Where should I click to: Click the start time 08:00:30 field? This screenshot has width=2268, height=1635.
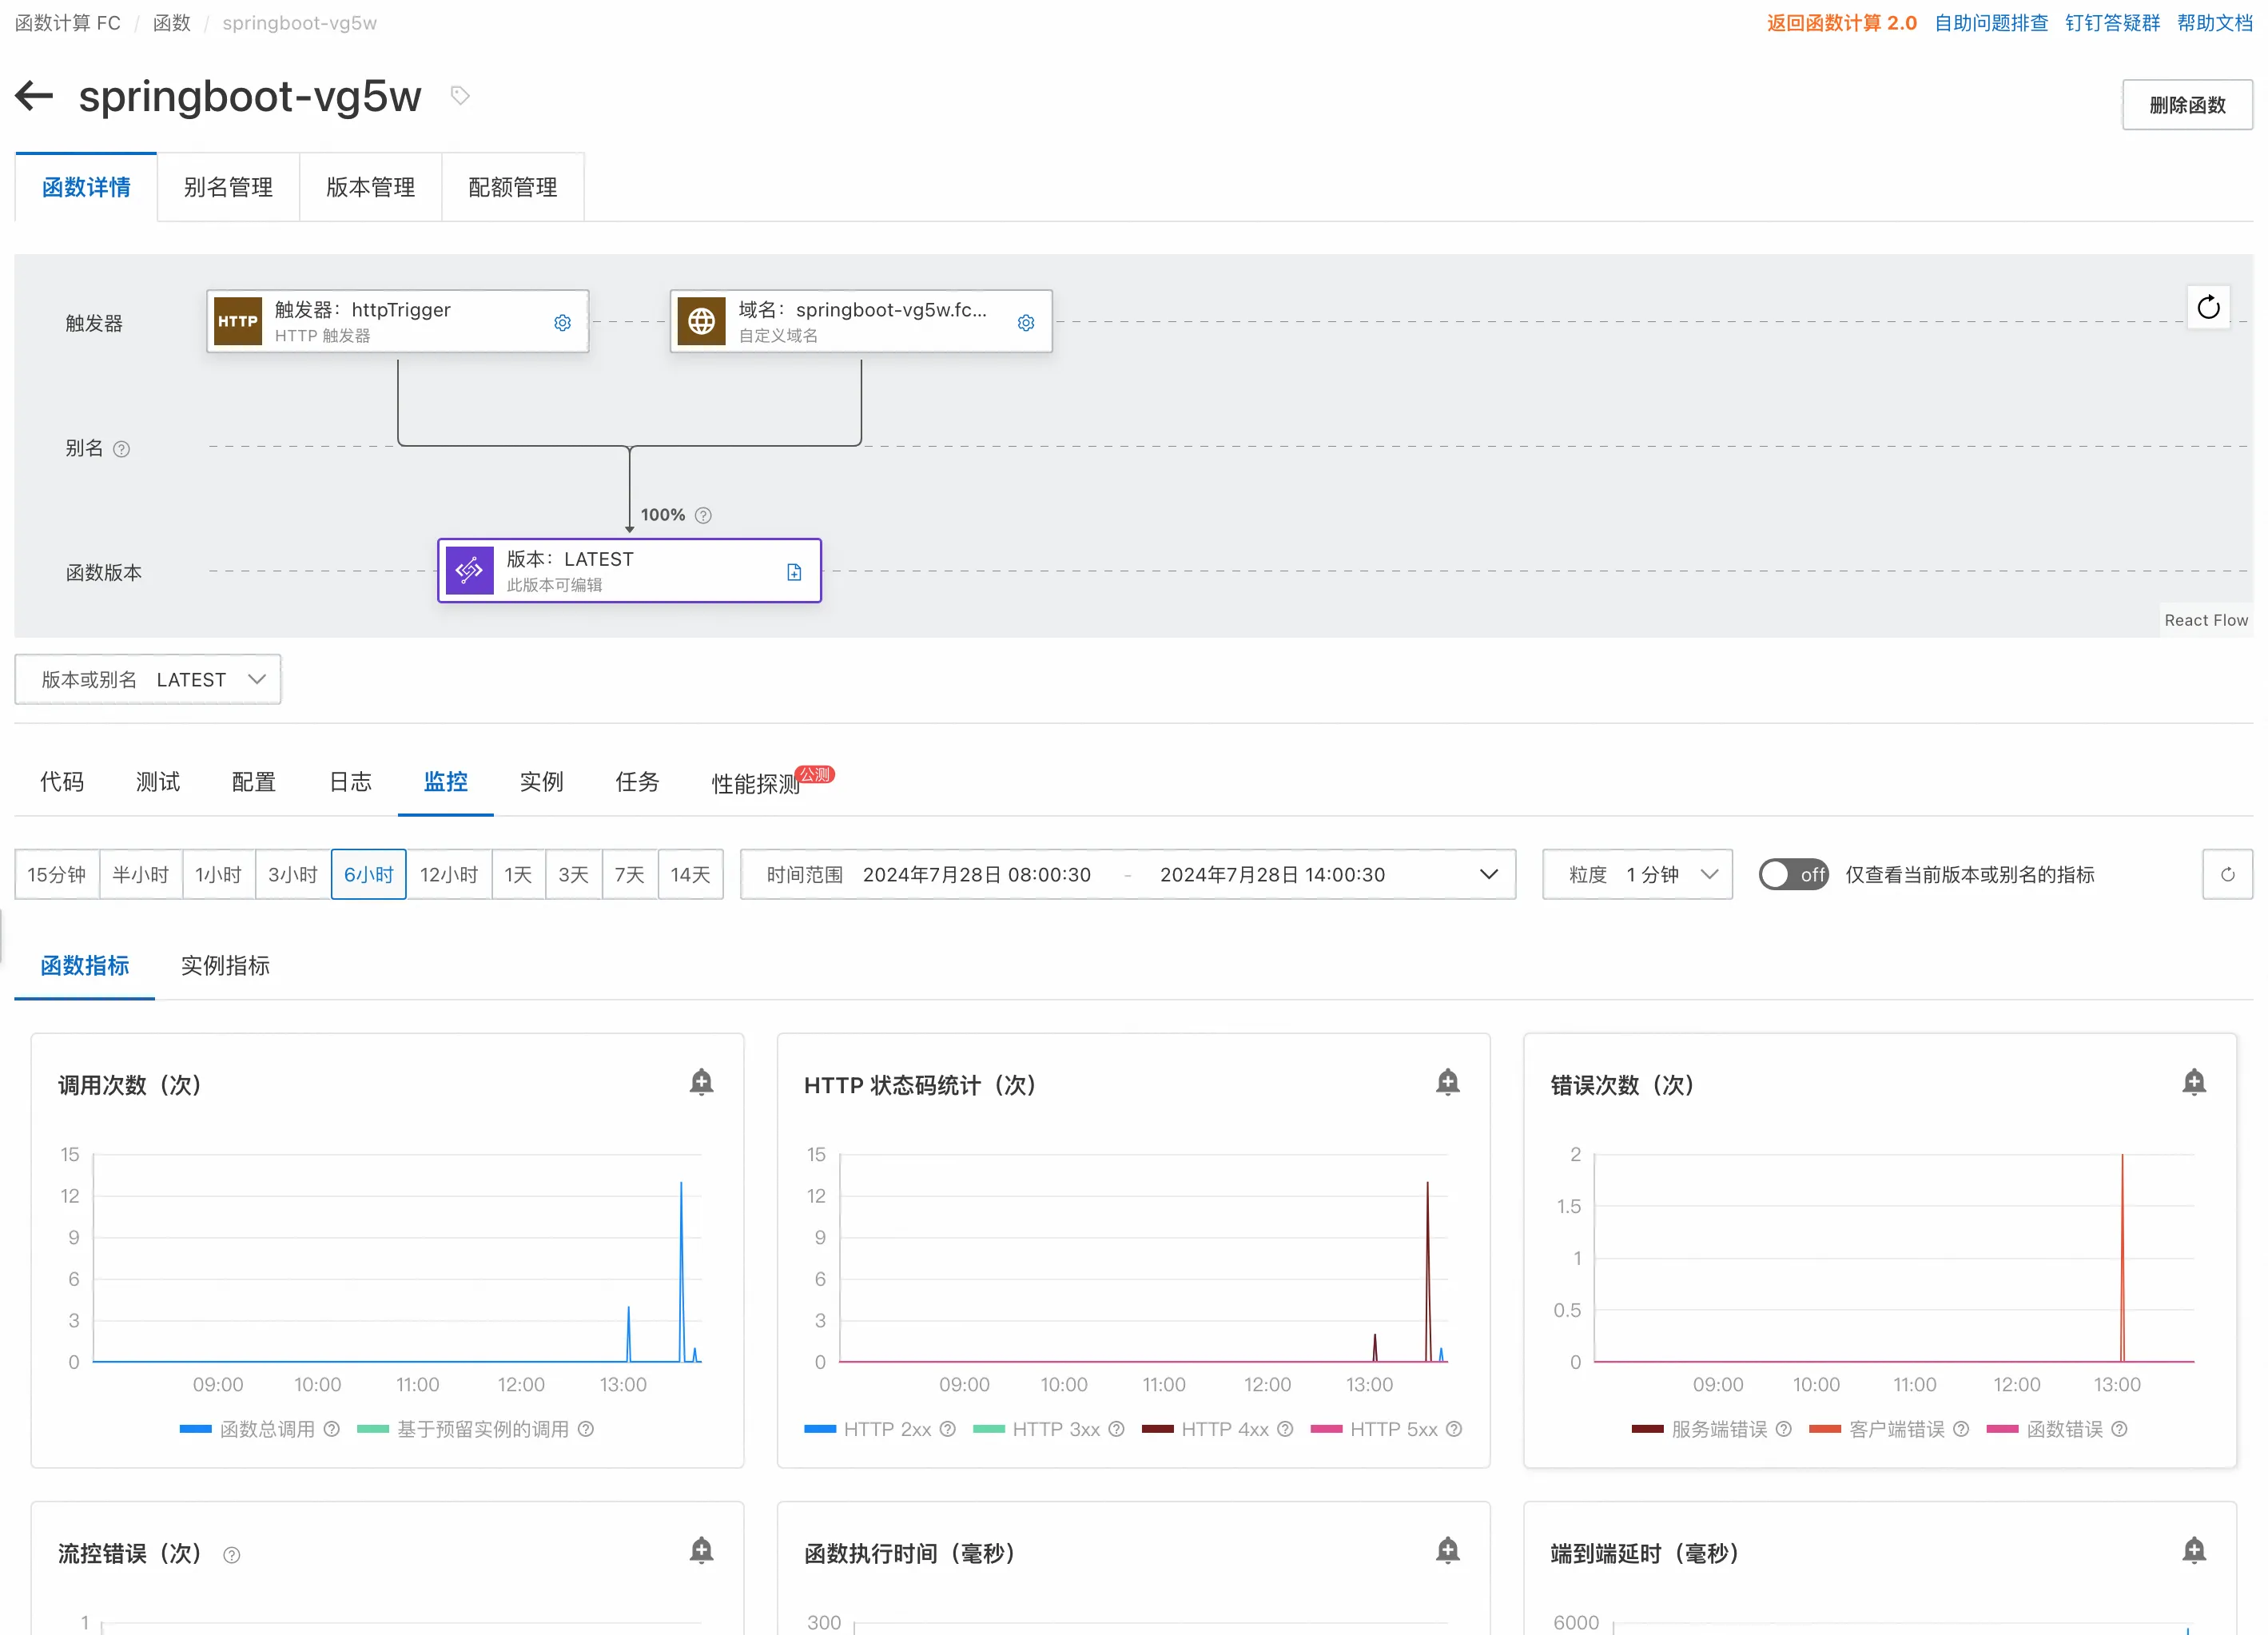[976, 875]
